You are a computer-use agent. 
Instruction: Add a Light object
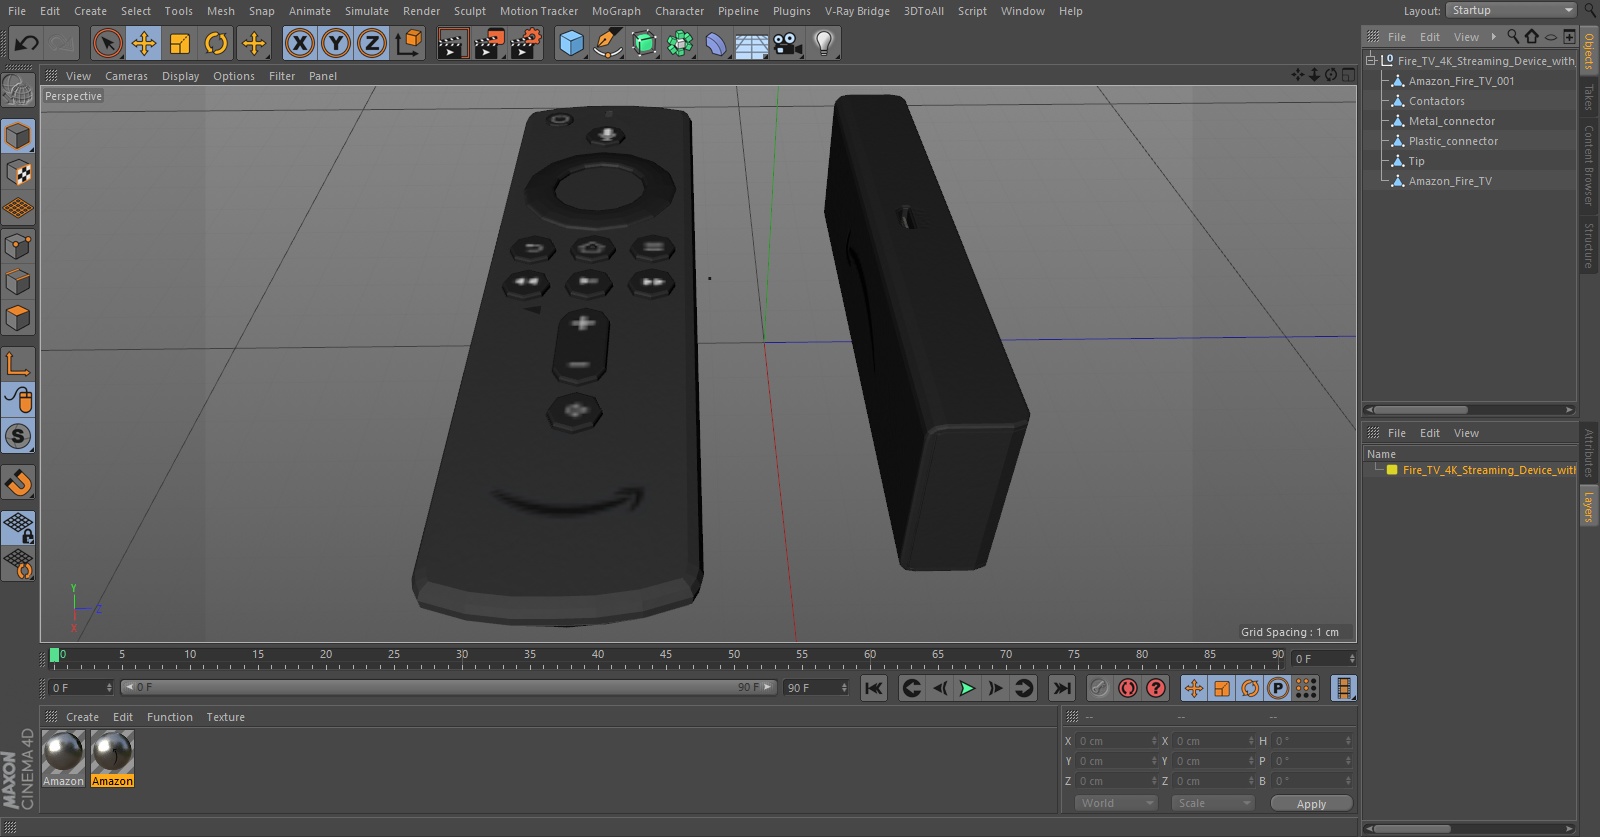coord(824,43)
